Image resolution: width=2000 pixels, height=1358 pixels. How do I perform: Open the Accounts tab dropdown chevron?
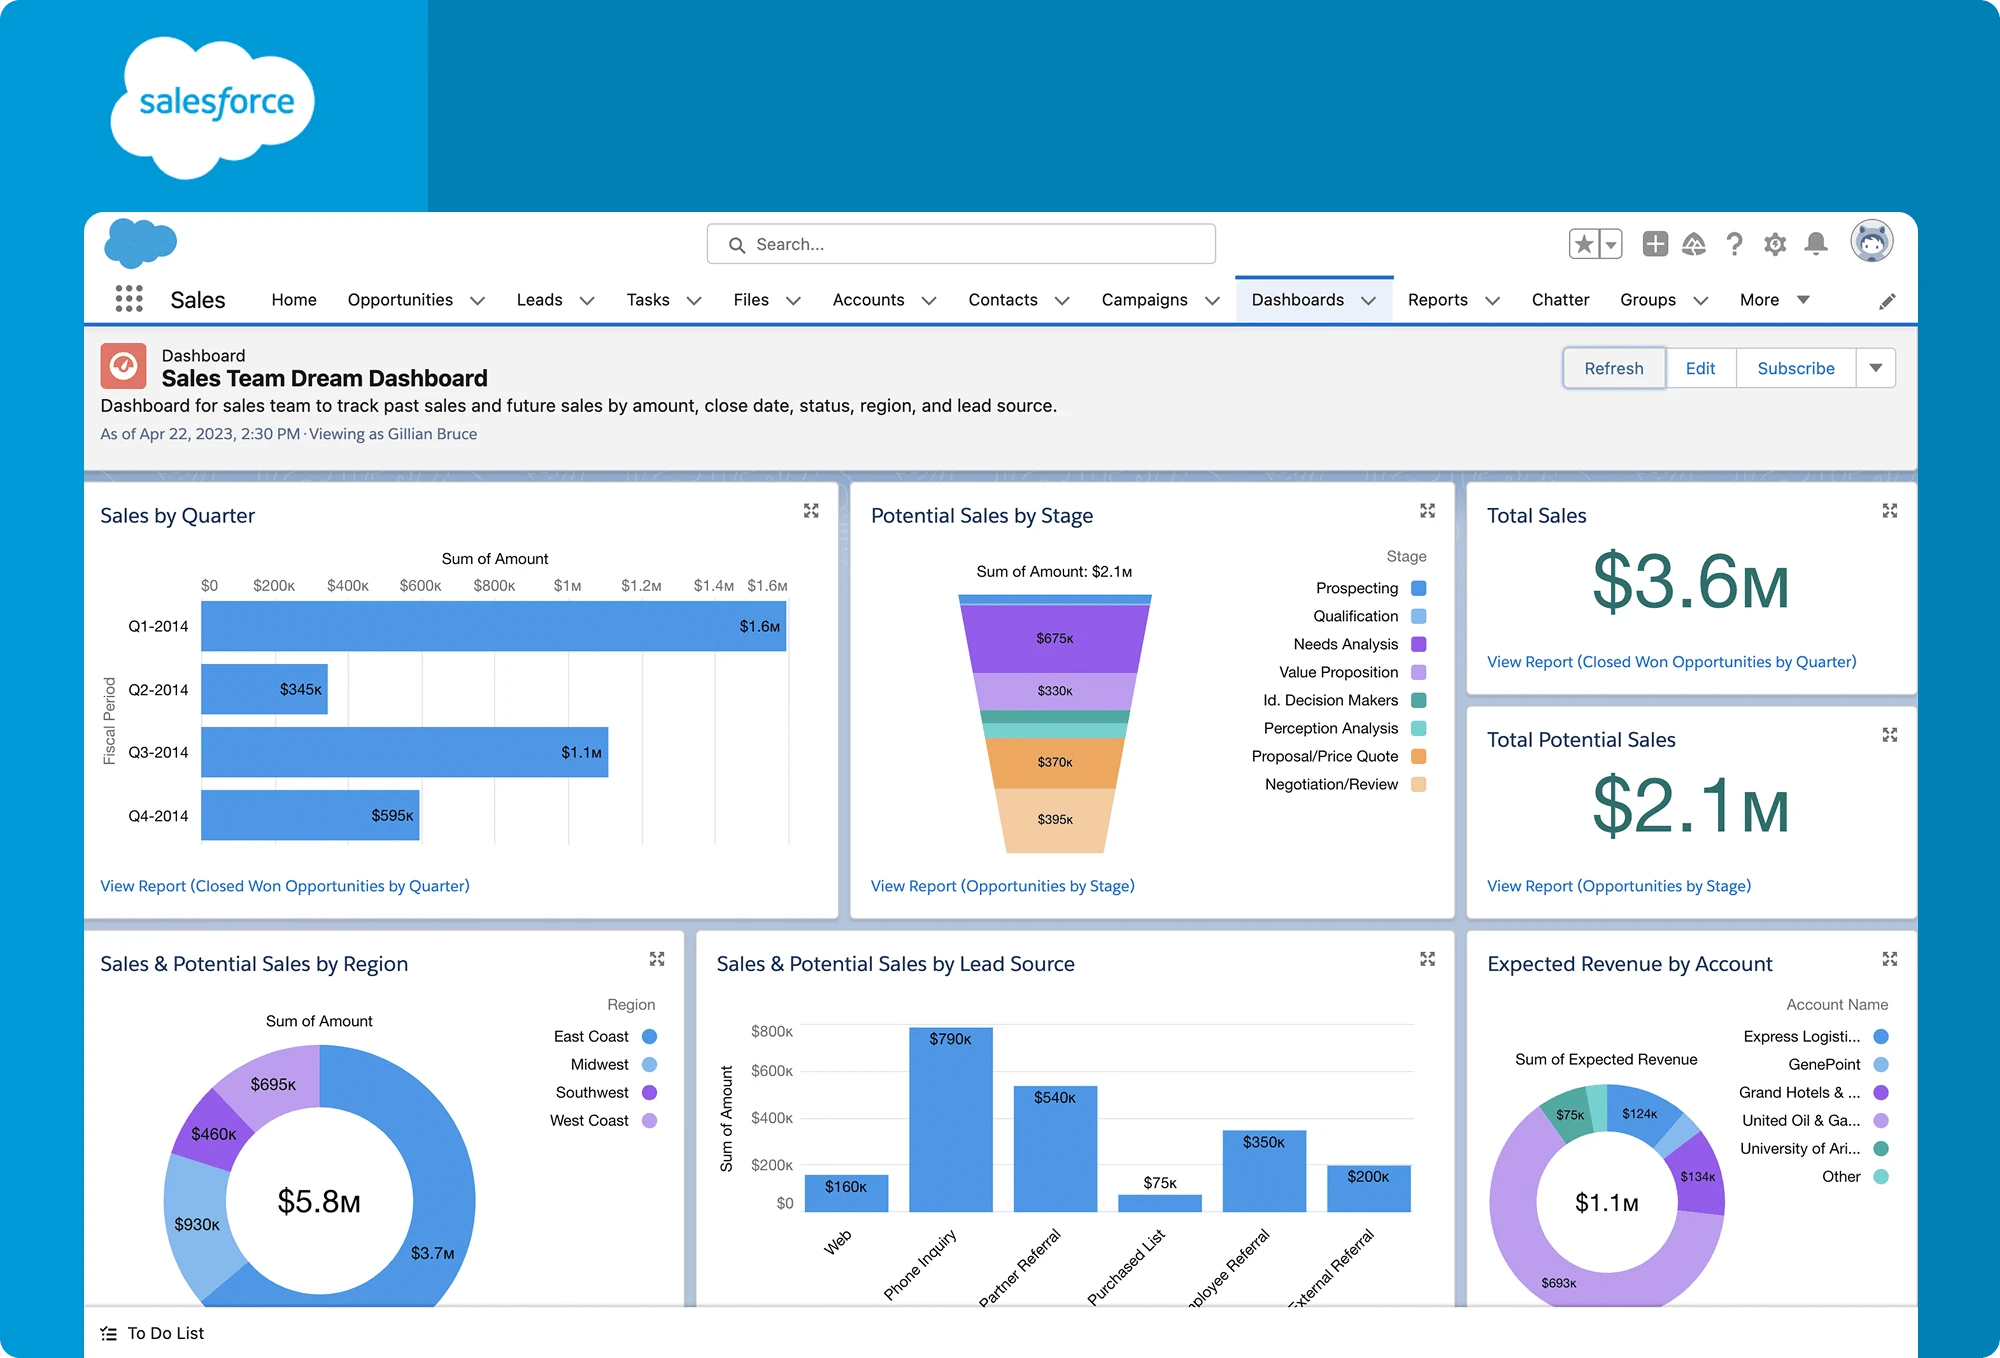pos(929,301)
